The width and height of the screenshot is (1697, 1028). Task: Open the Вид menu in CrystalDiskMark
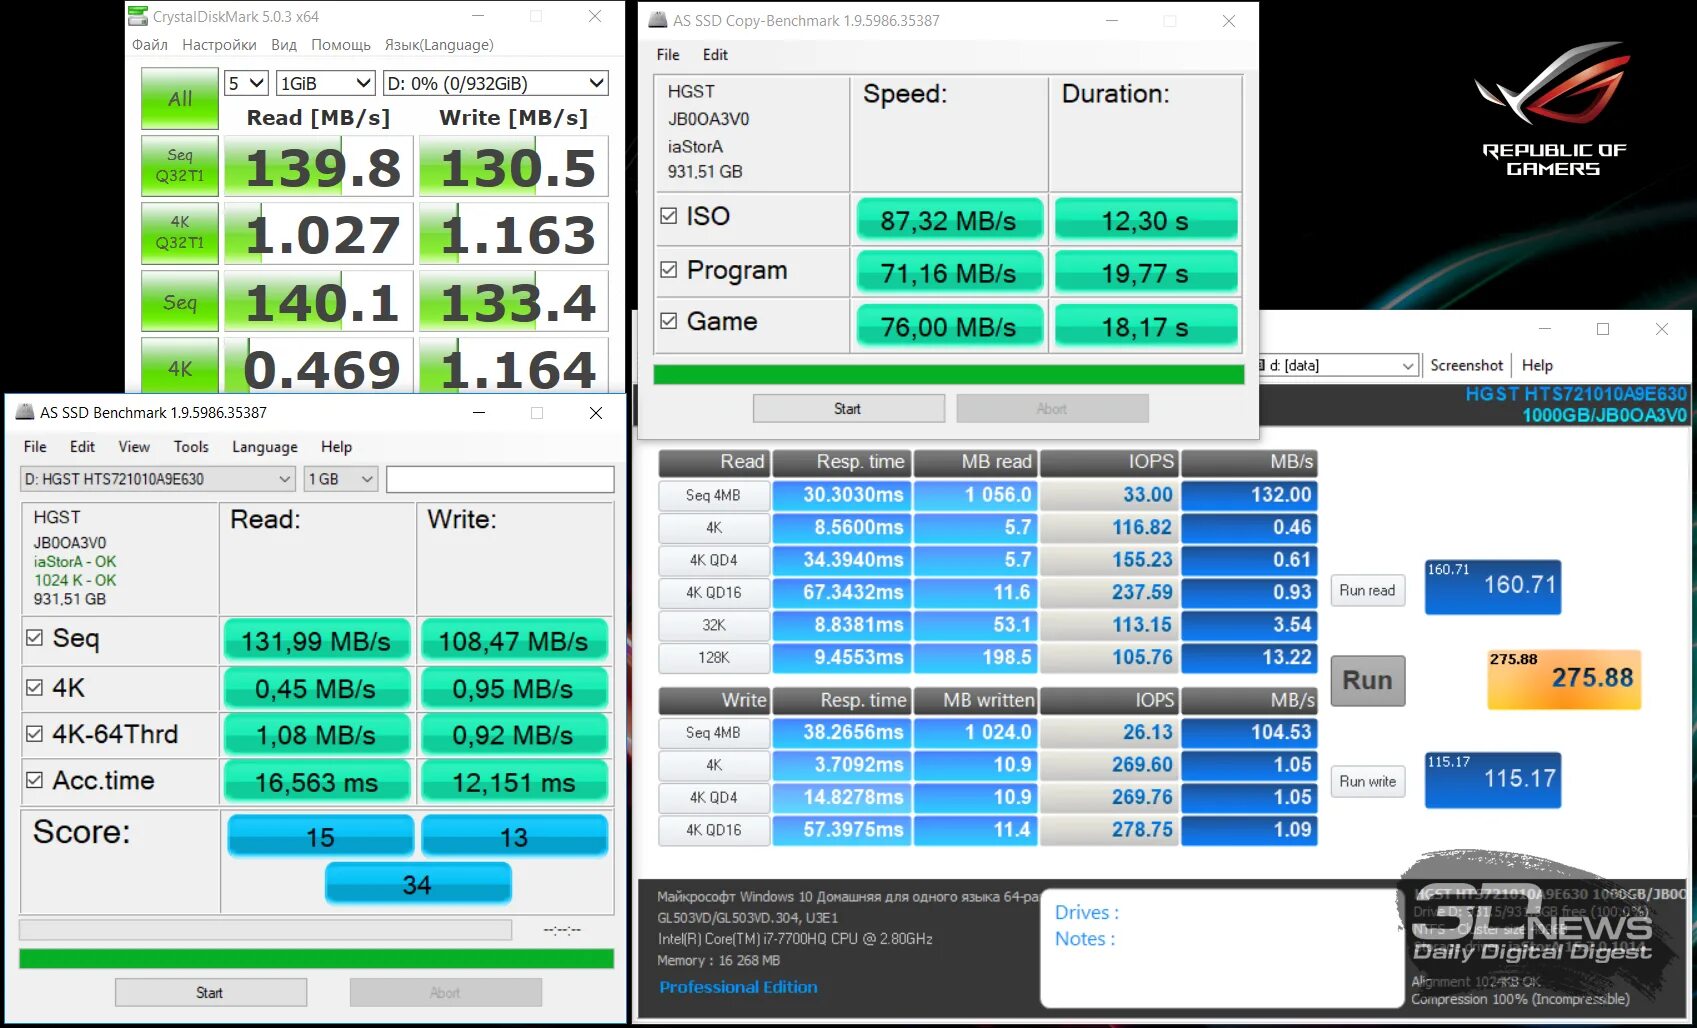pos(284,45)
